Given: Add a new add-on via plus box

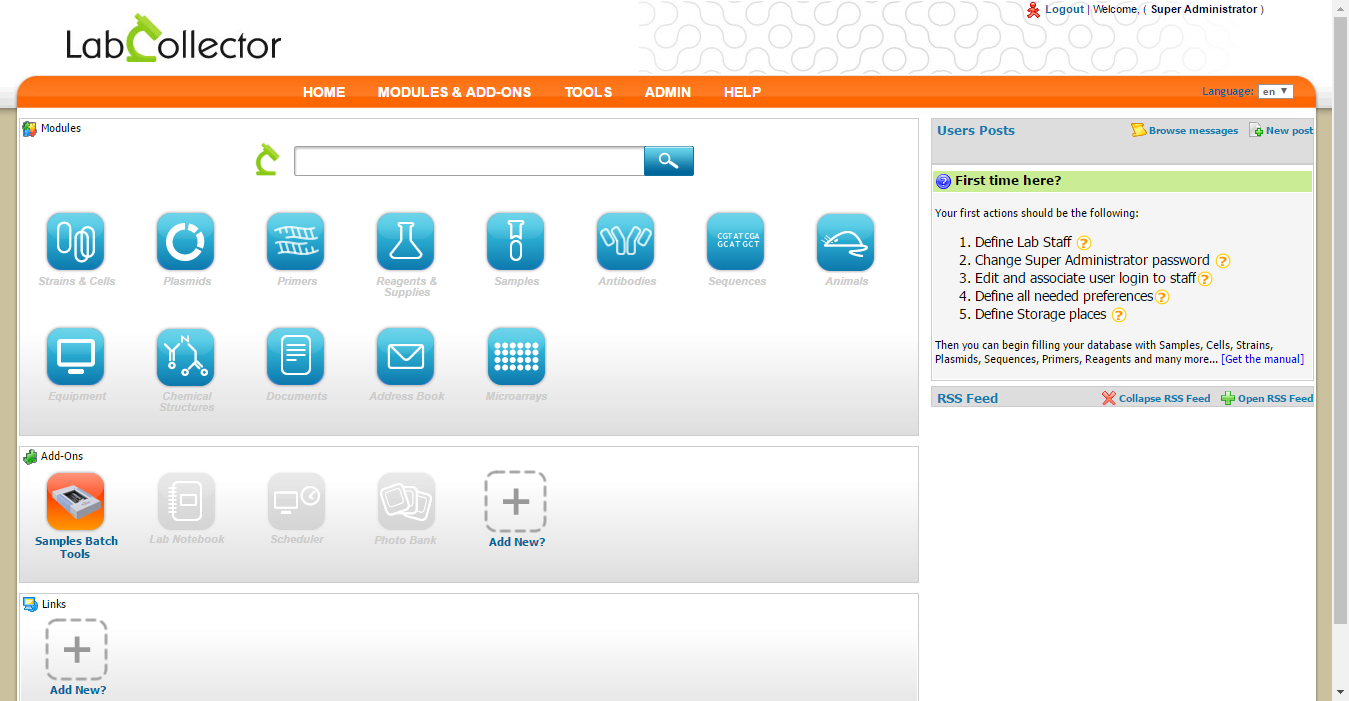Looking at the screenshot, I should pos(515,501).
